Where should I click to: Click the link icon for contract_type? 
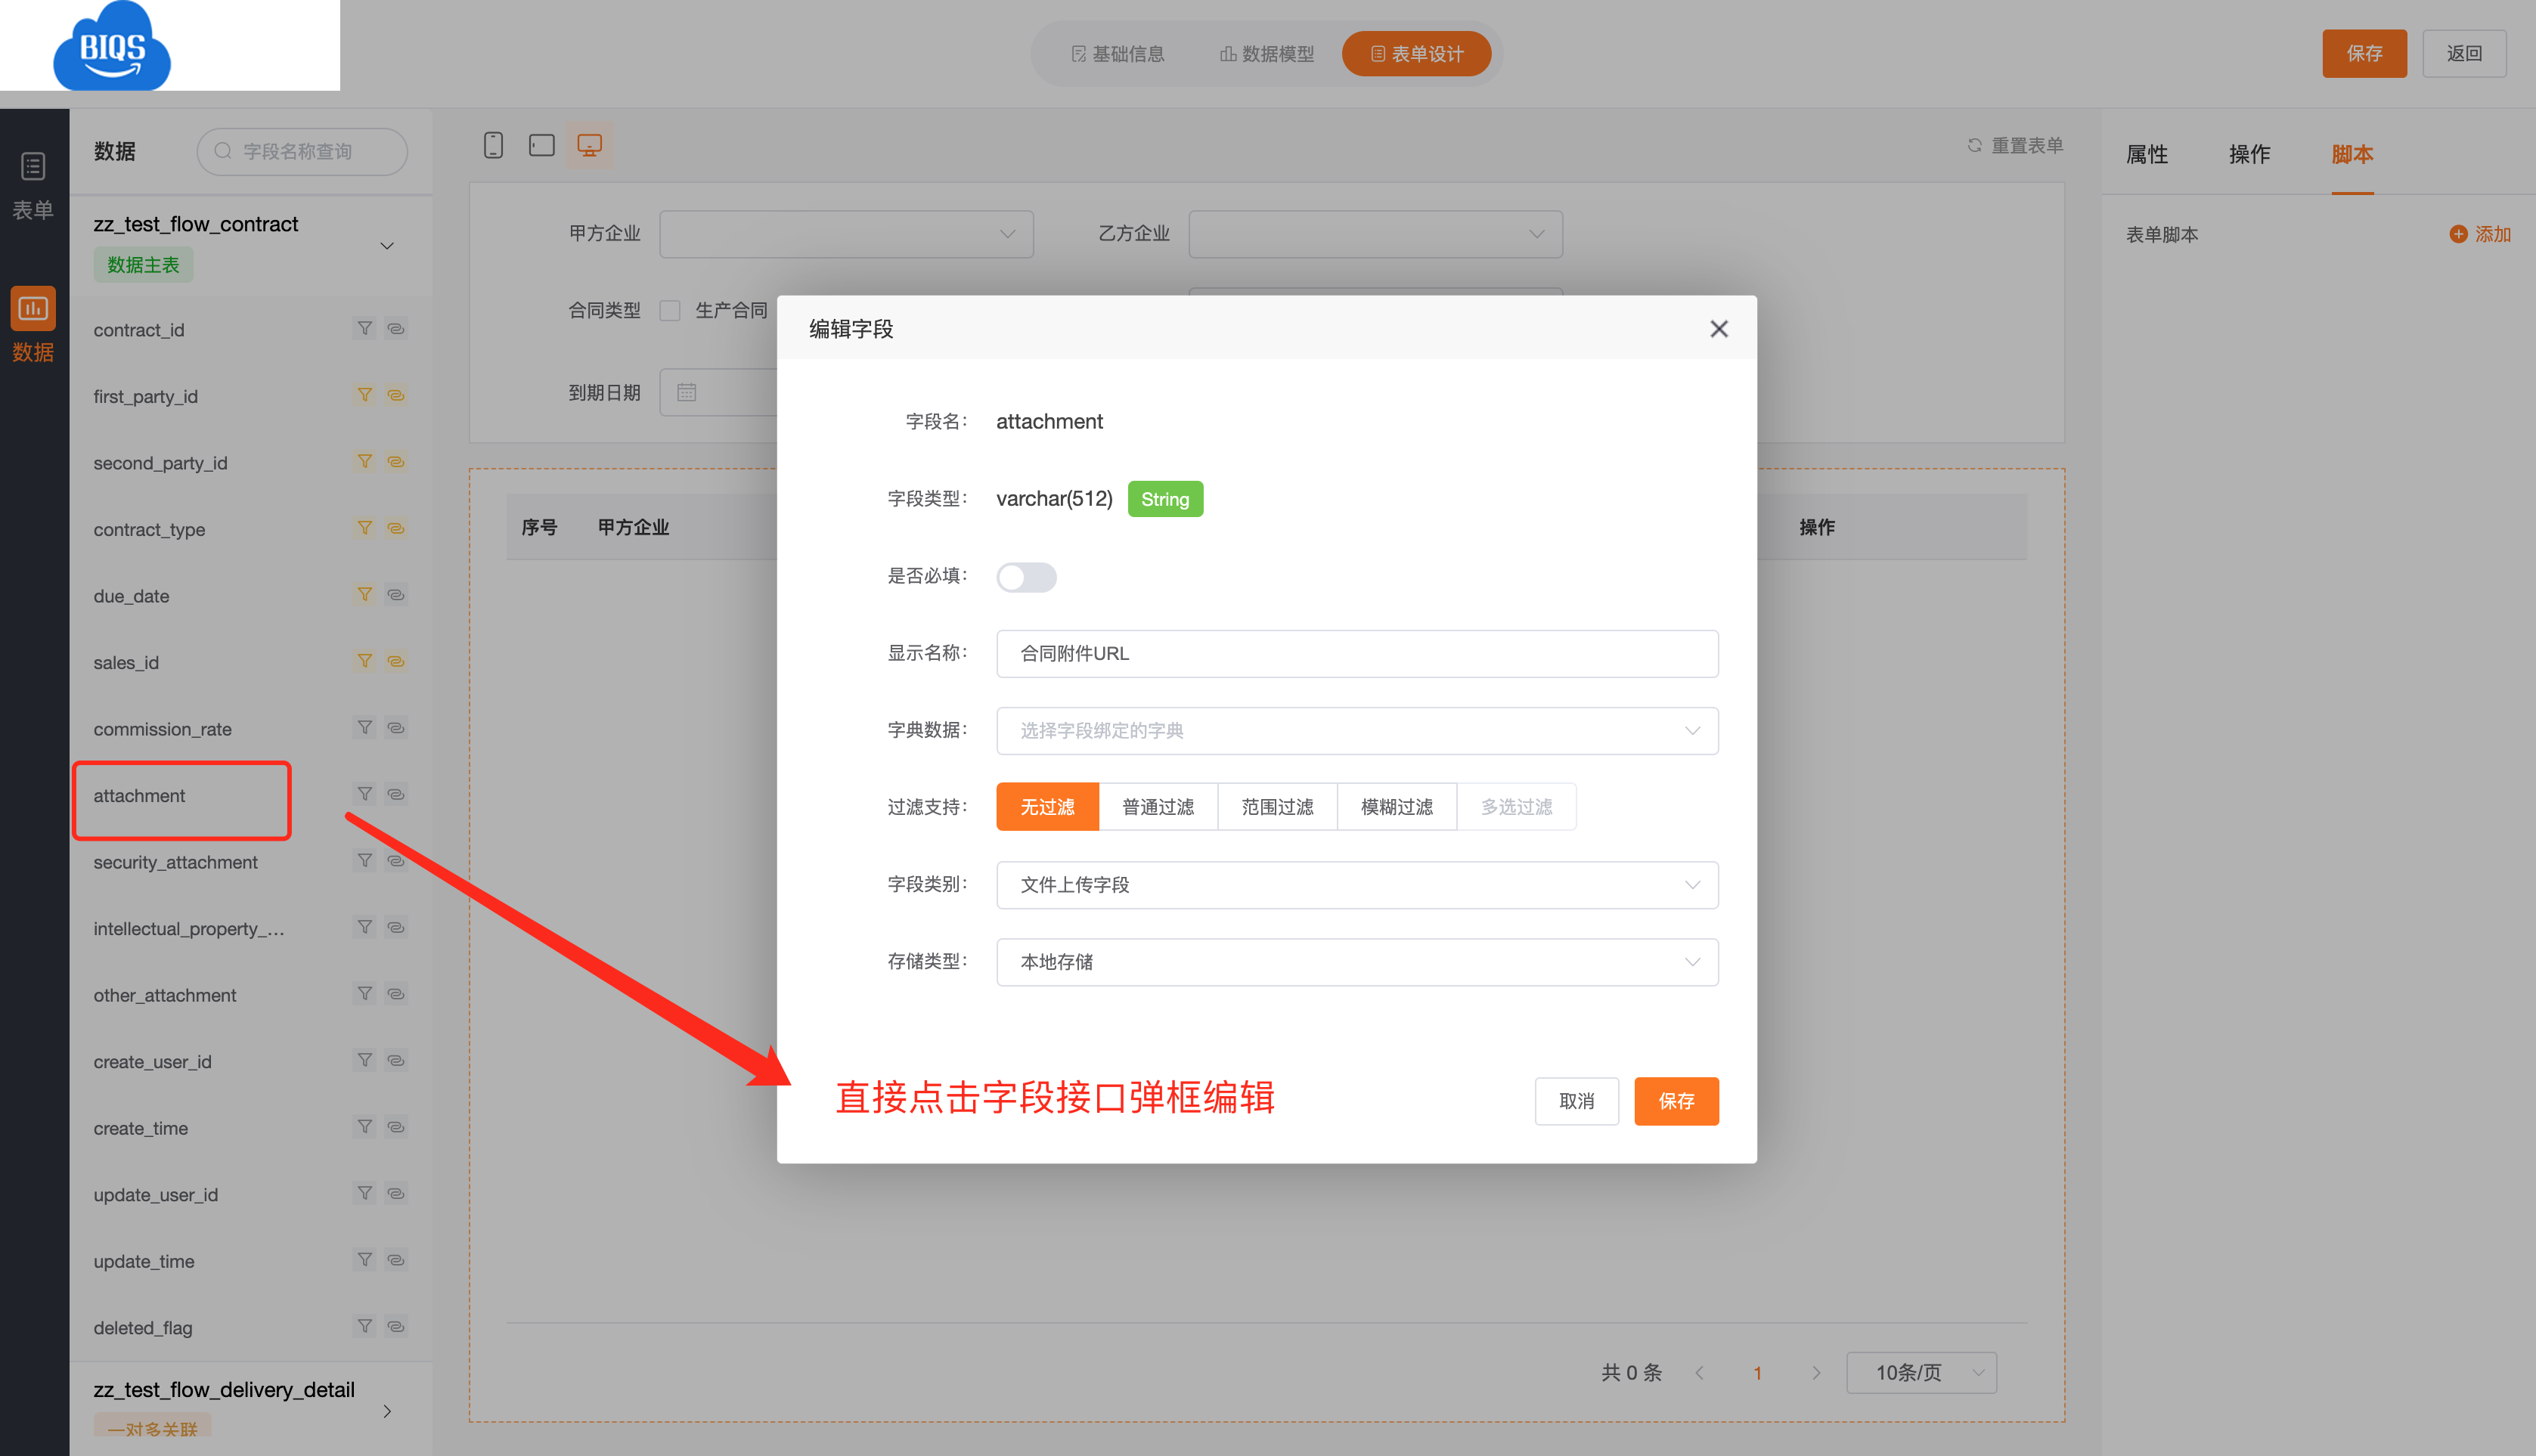tap(396, 528)
